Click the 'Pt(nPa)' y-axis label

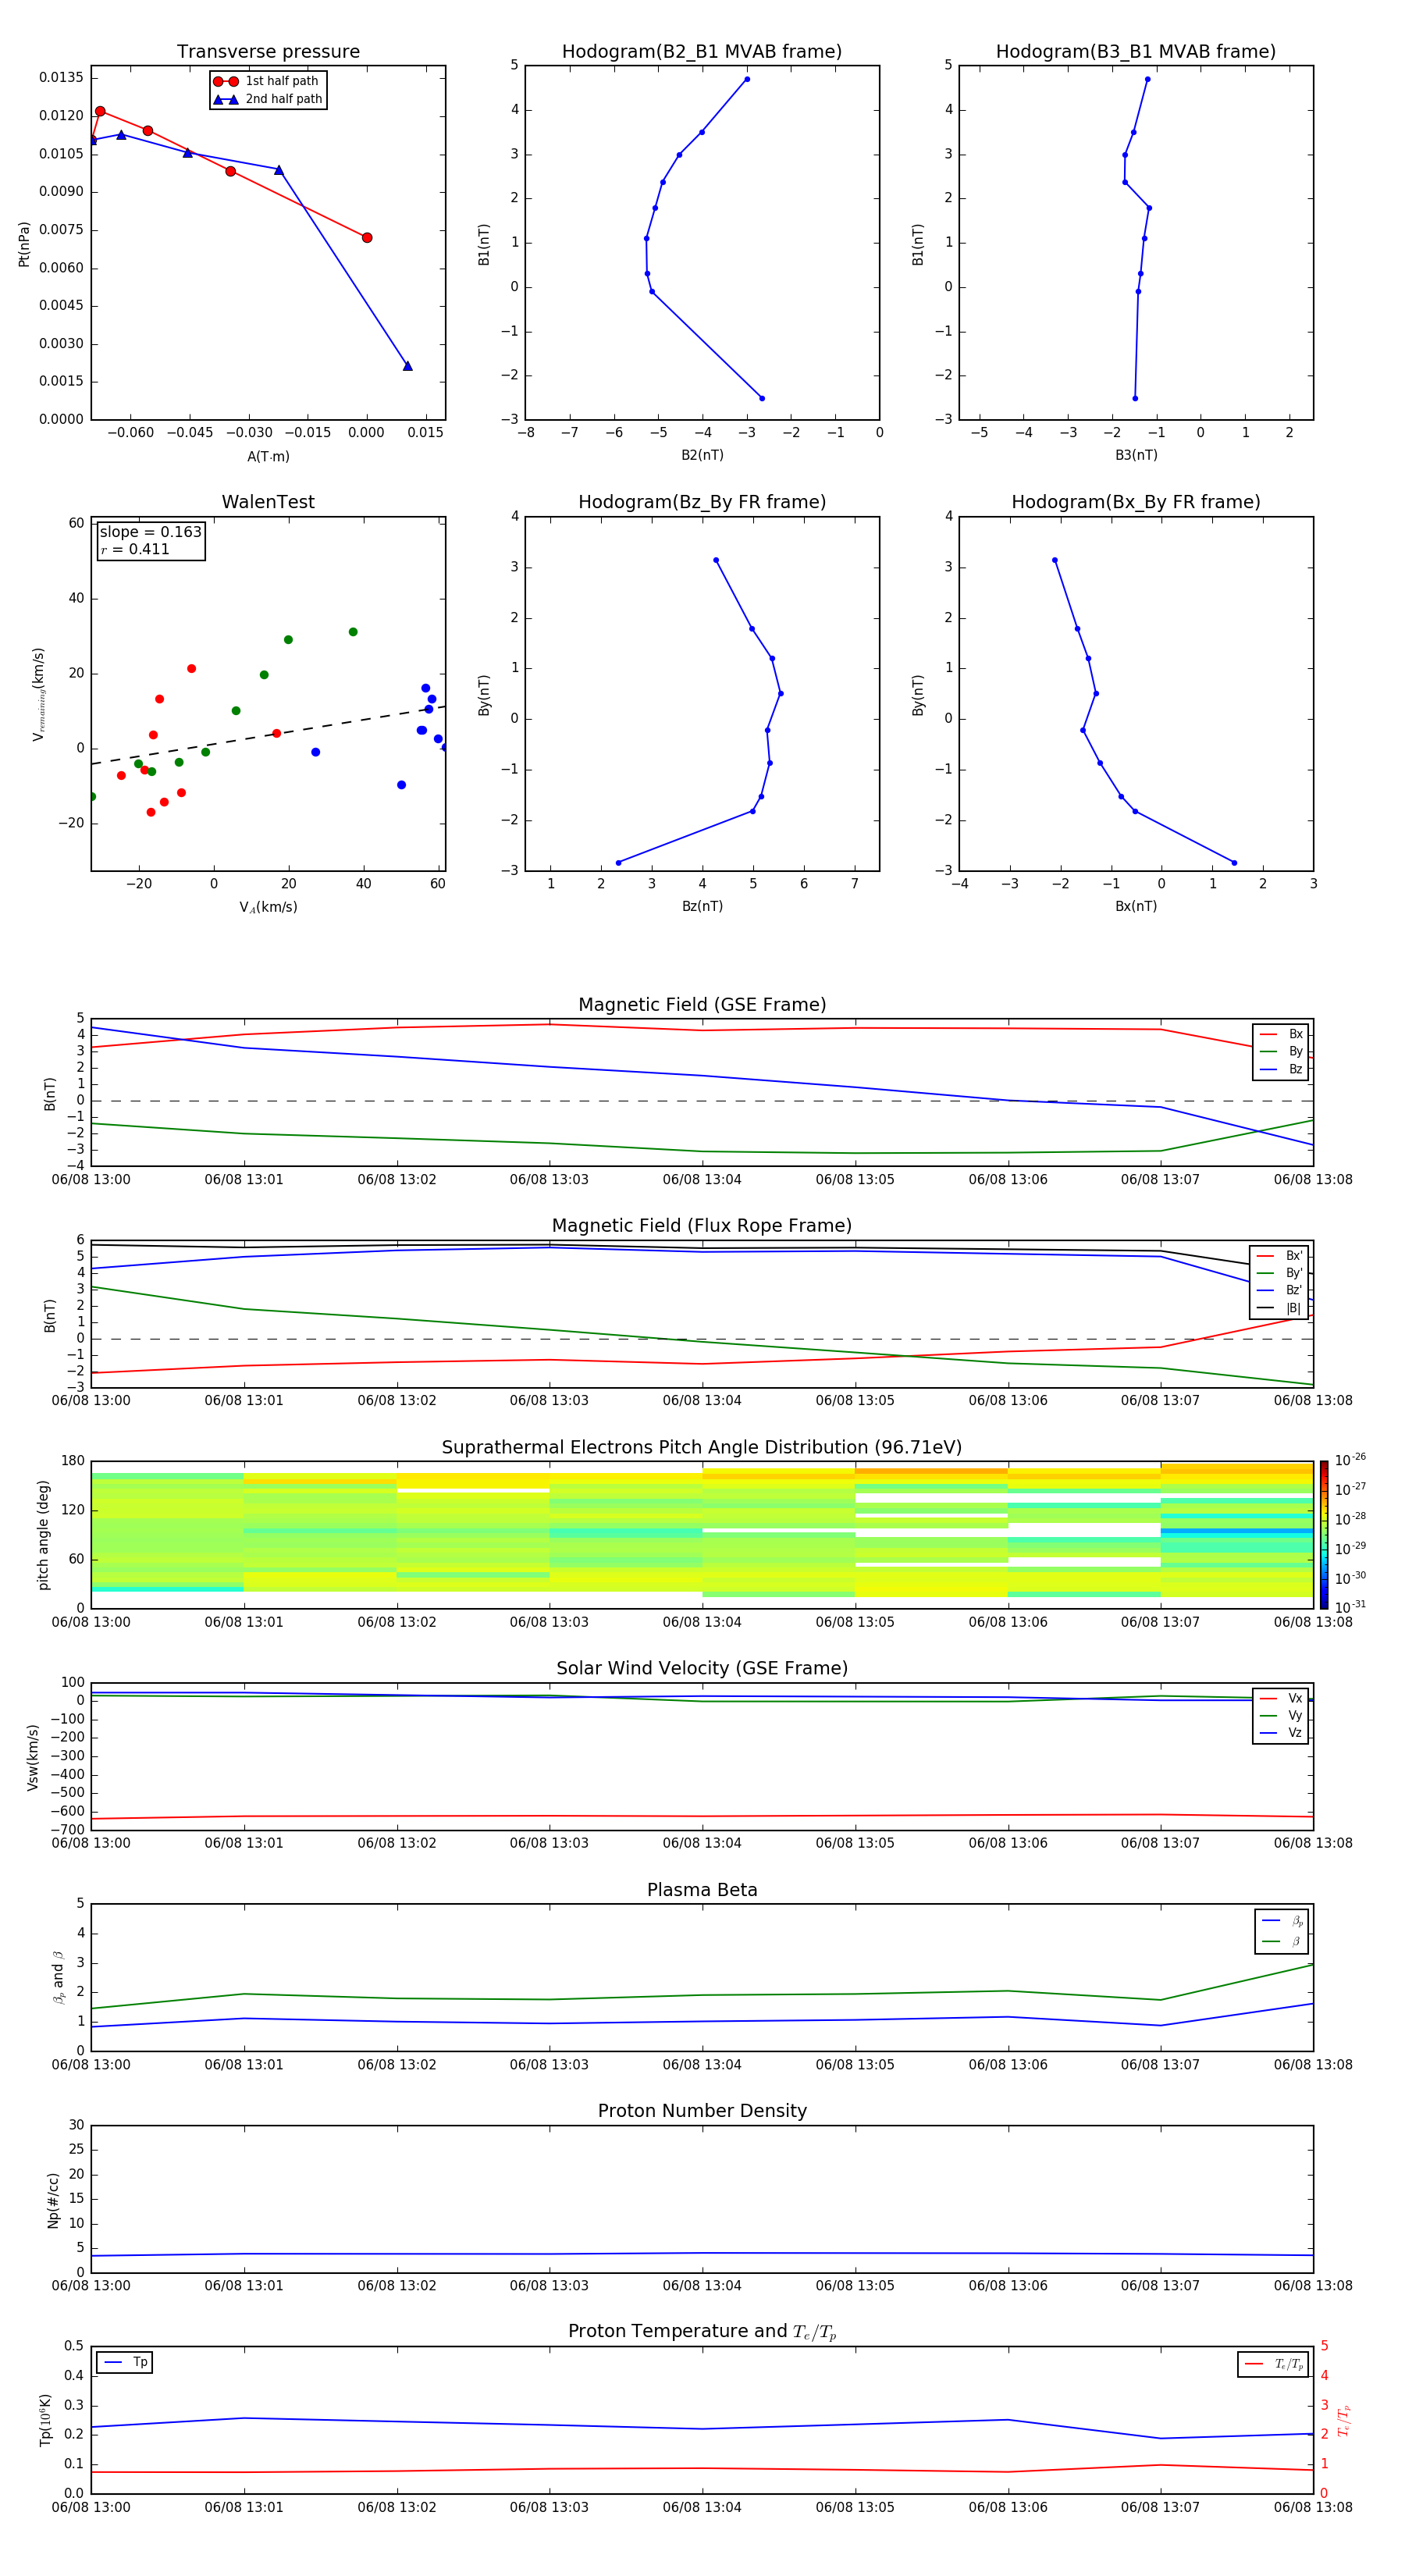coord(24,244)
